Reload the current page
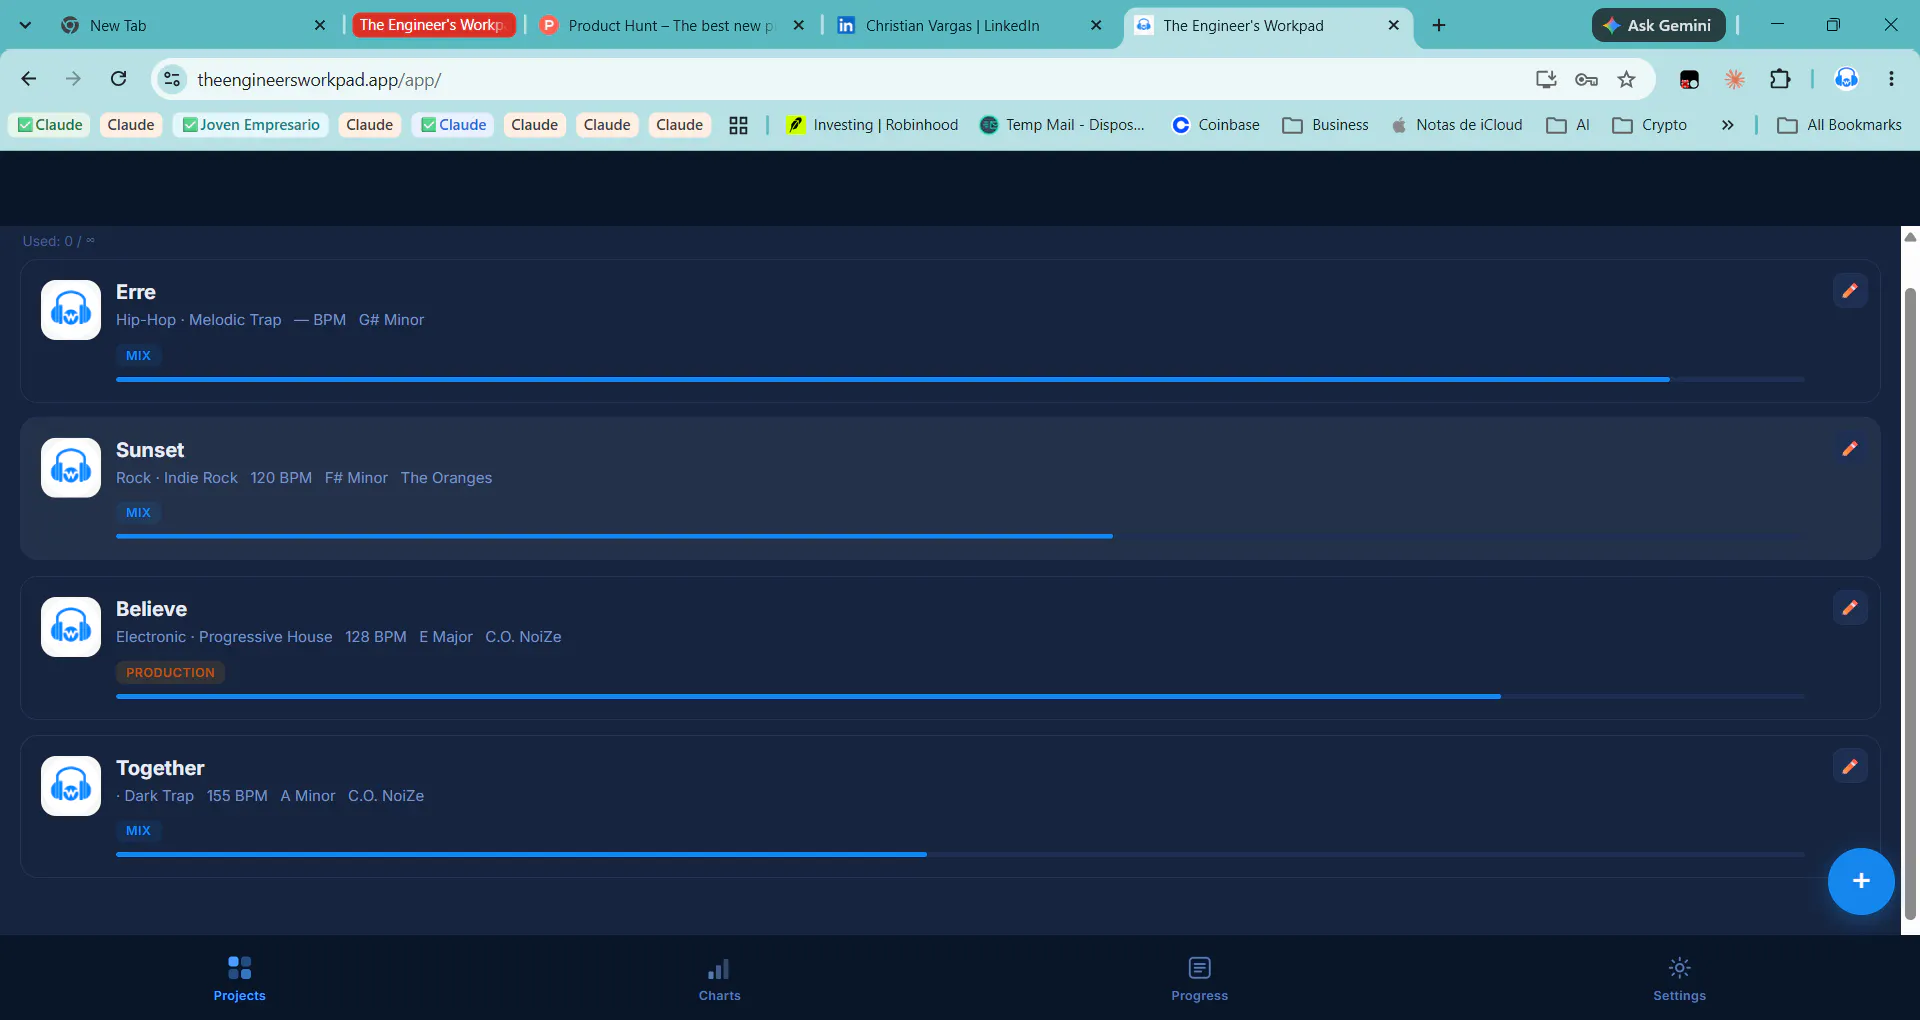The image size is (1920, 1020). pos(119,79)
